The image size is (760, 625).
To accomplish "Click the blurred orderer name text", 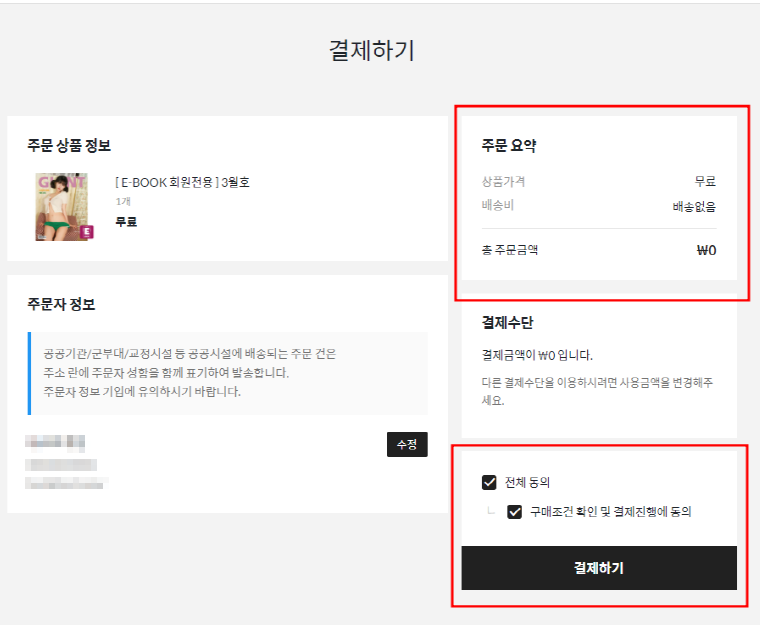I will (x=56, y=441).
